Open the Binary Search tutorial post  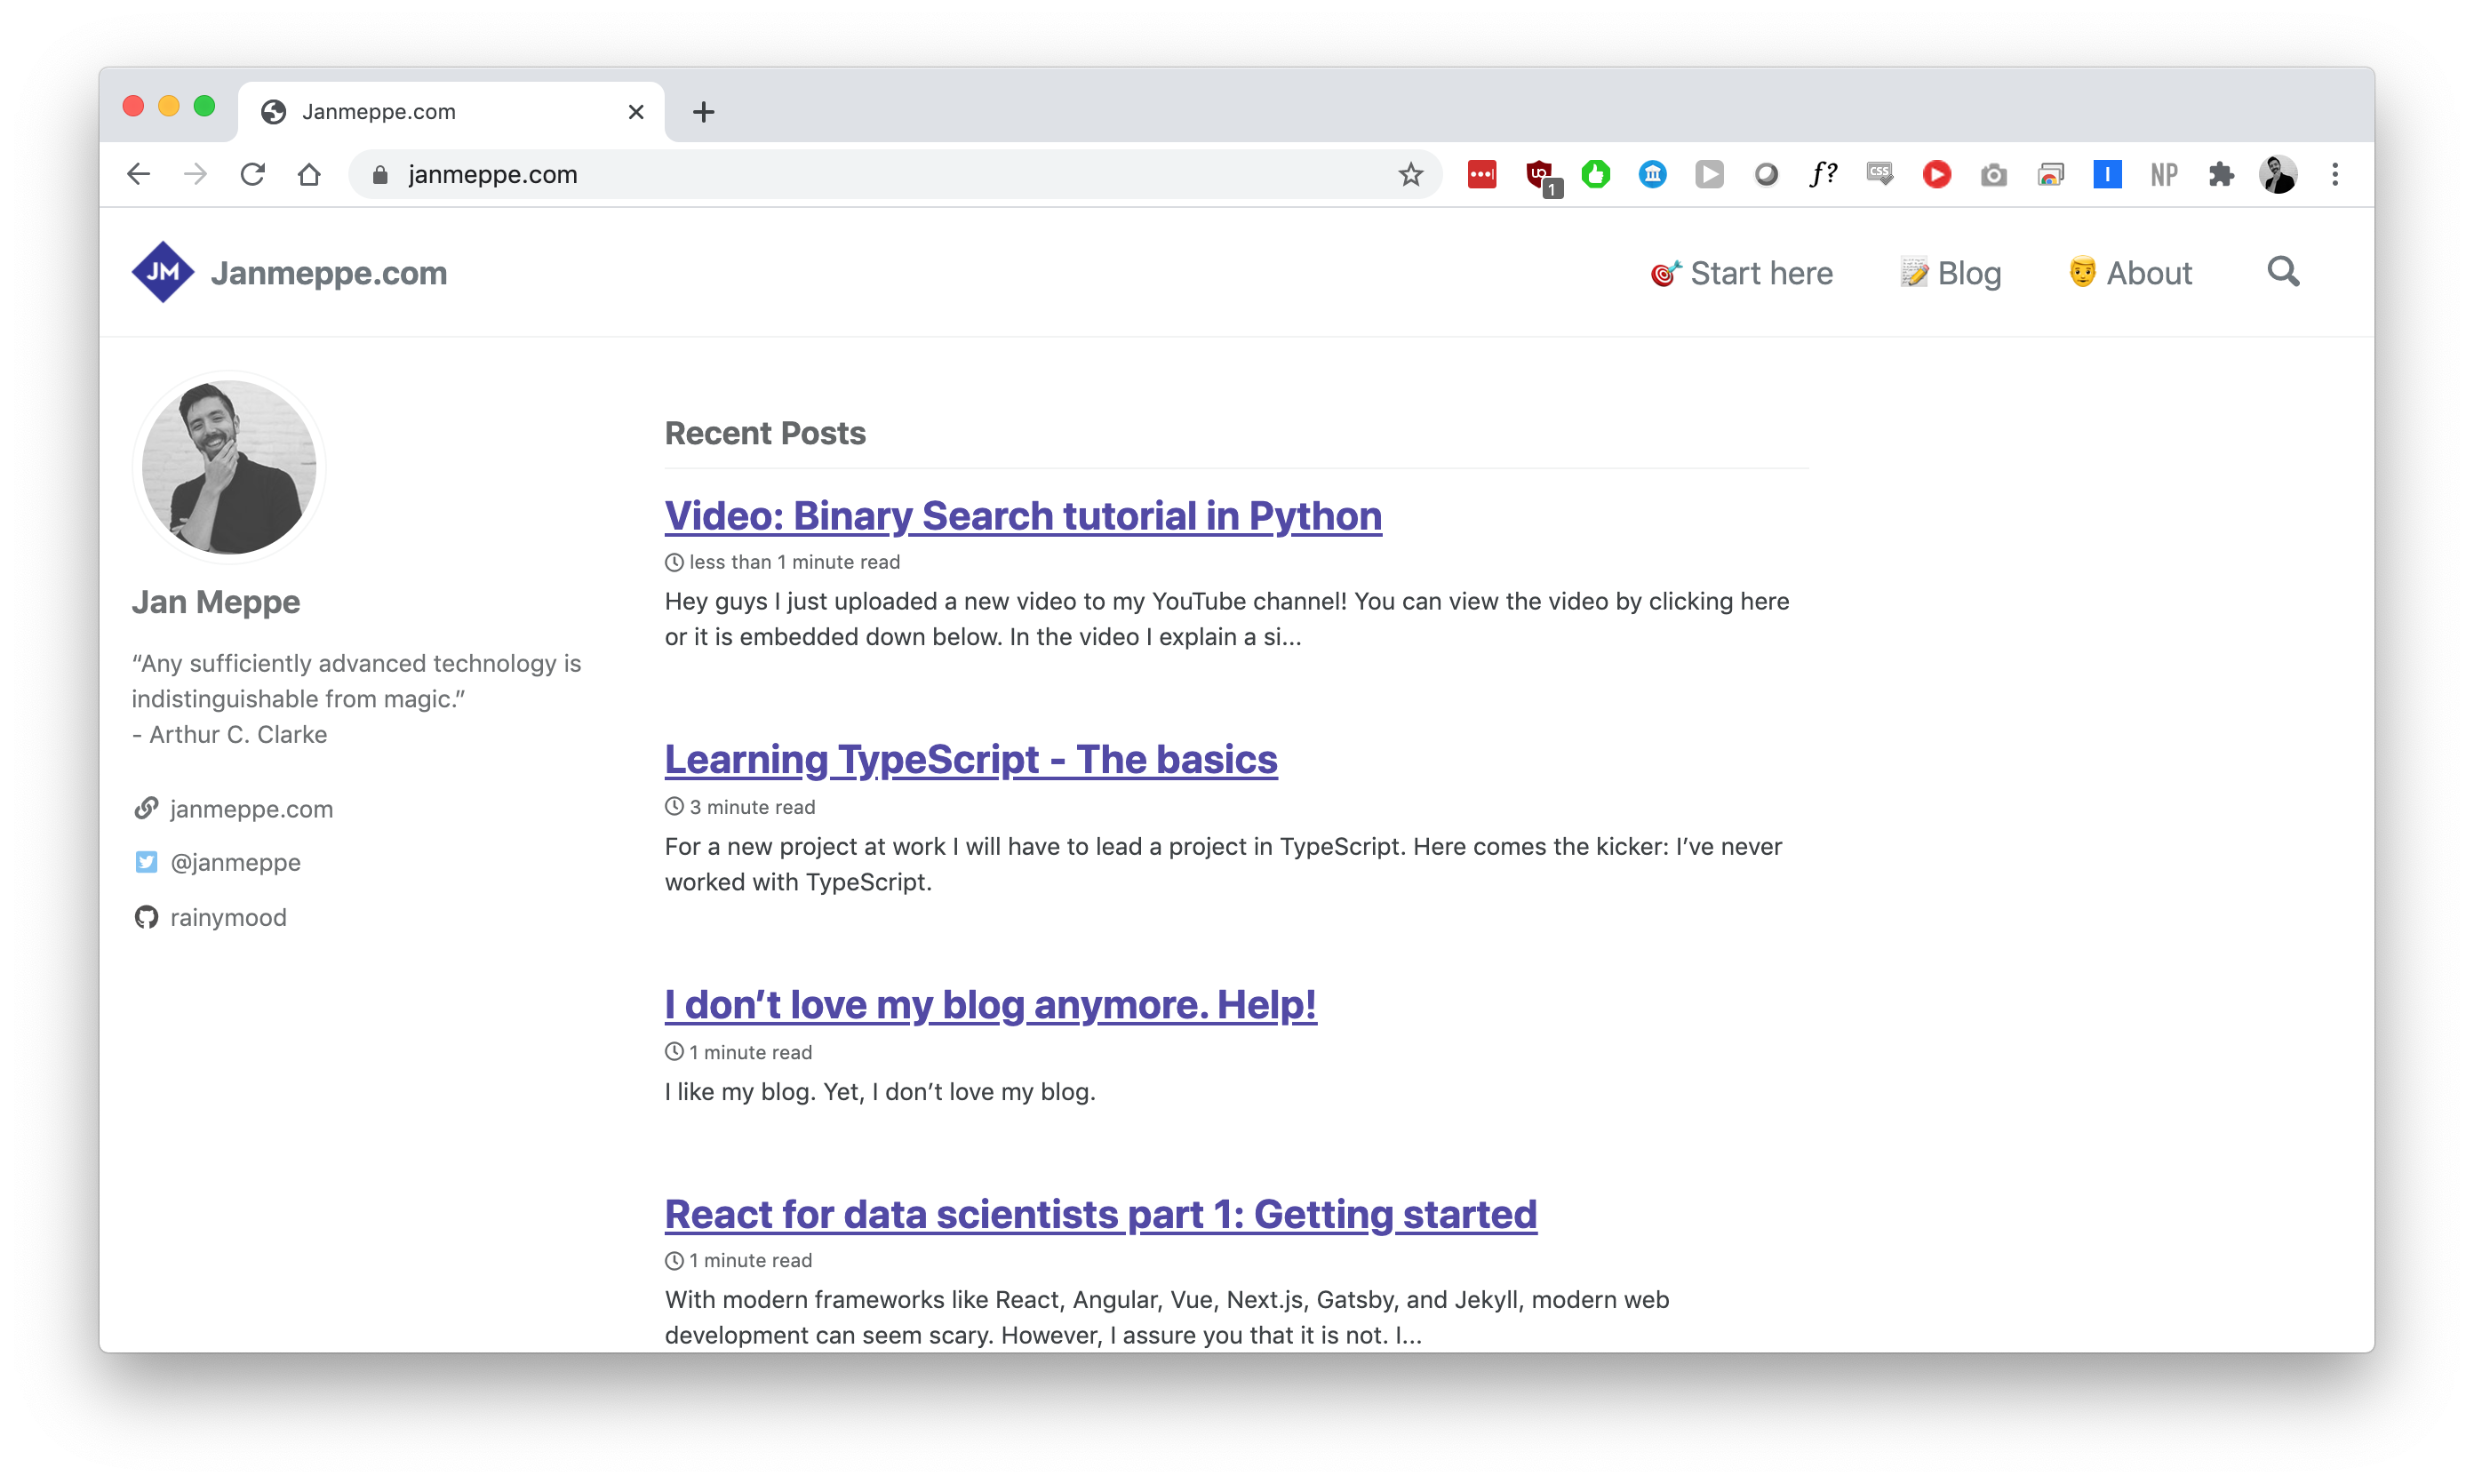tap(1023, 516)
